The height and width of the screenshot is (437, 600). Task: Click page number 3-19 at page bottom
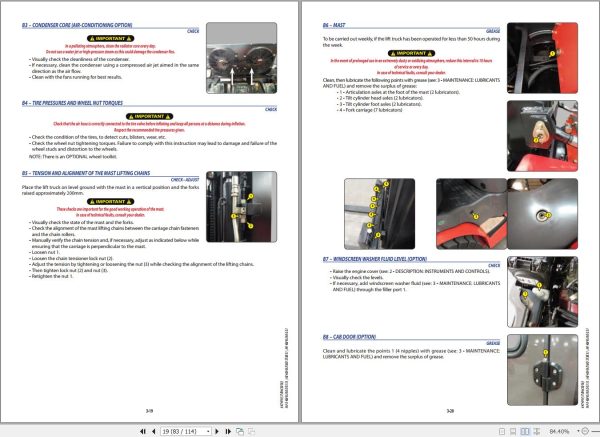tap(149, 411)
